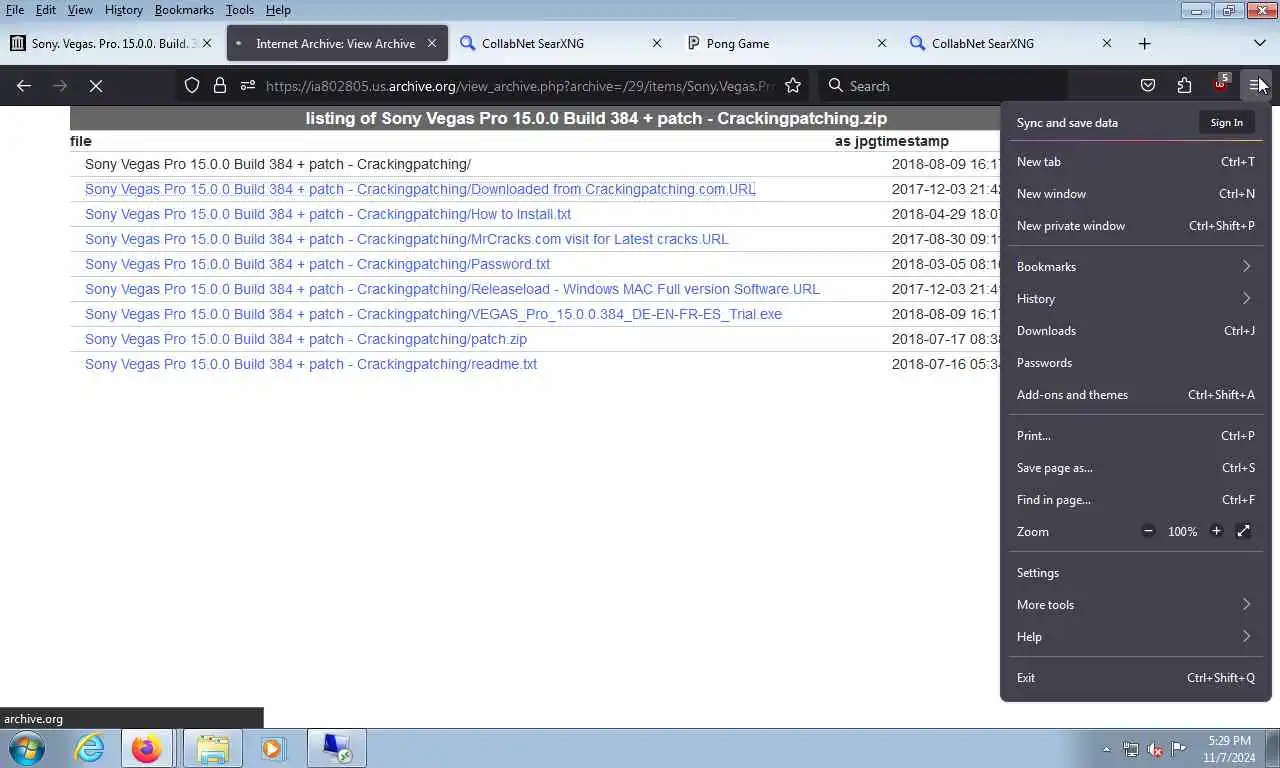The height and width of the screenshot is (768, 1280).
Task: Close the first CollabNet SearXNG tab
Action: pyautogui.click(x=657, y=43)
